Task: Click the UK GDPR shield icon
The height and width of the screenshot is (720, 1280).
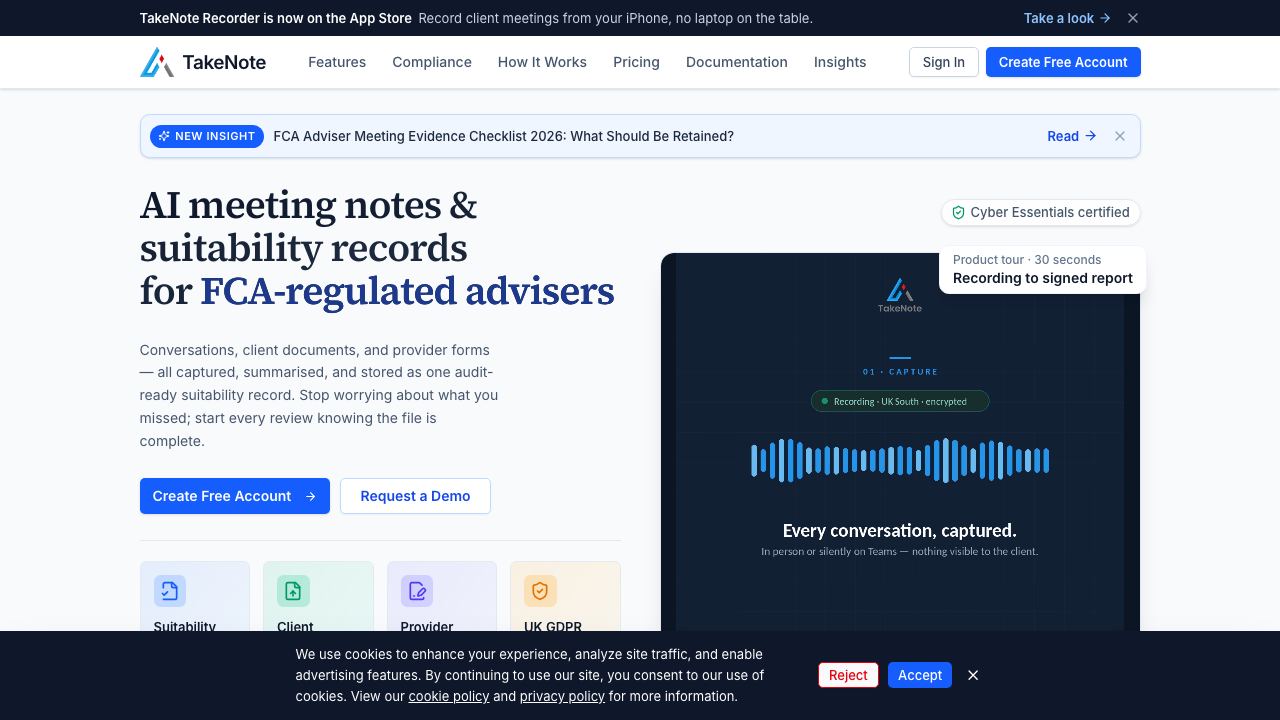Action: [540, 591]
